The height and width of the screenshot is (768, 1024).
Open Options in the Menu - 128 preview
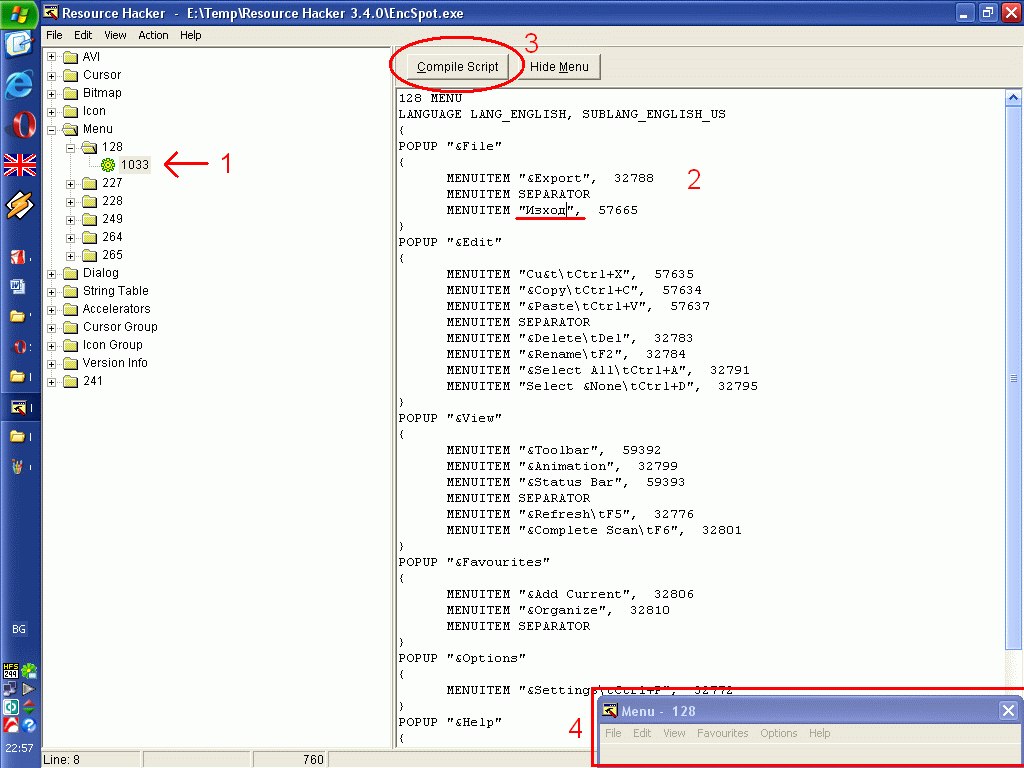point(778,733)
